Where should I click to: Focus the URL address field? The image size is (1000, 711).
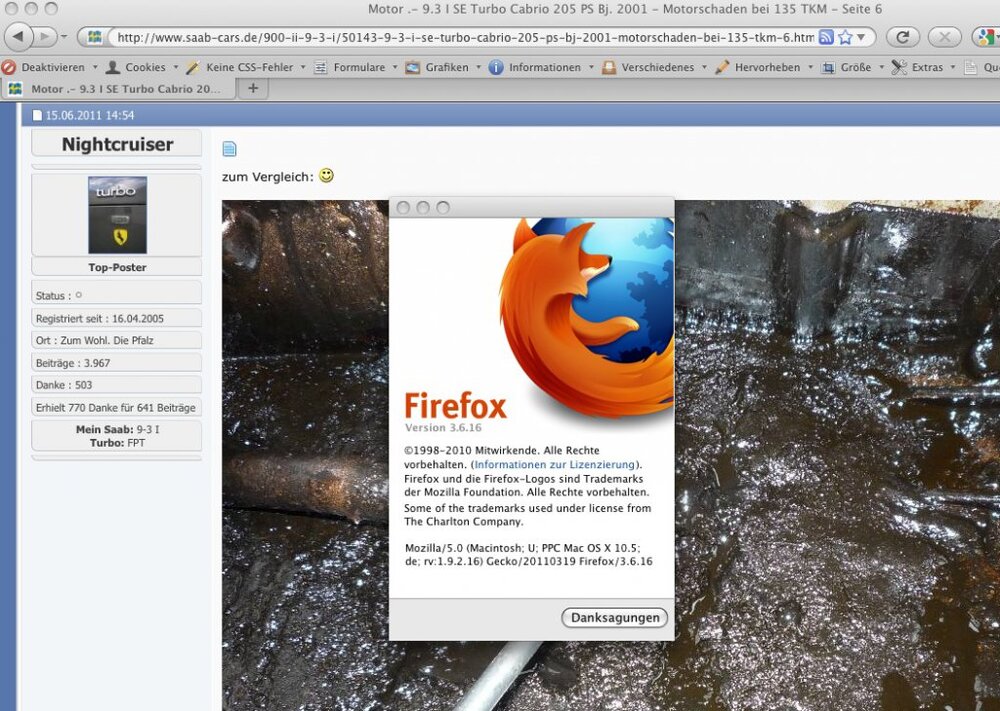[466, 37]
